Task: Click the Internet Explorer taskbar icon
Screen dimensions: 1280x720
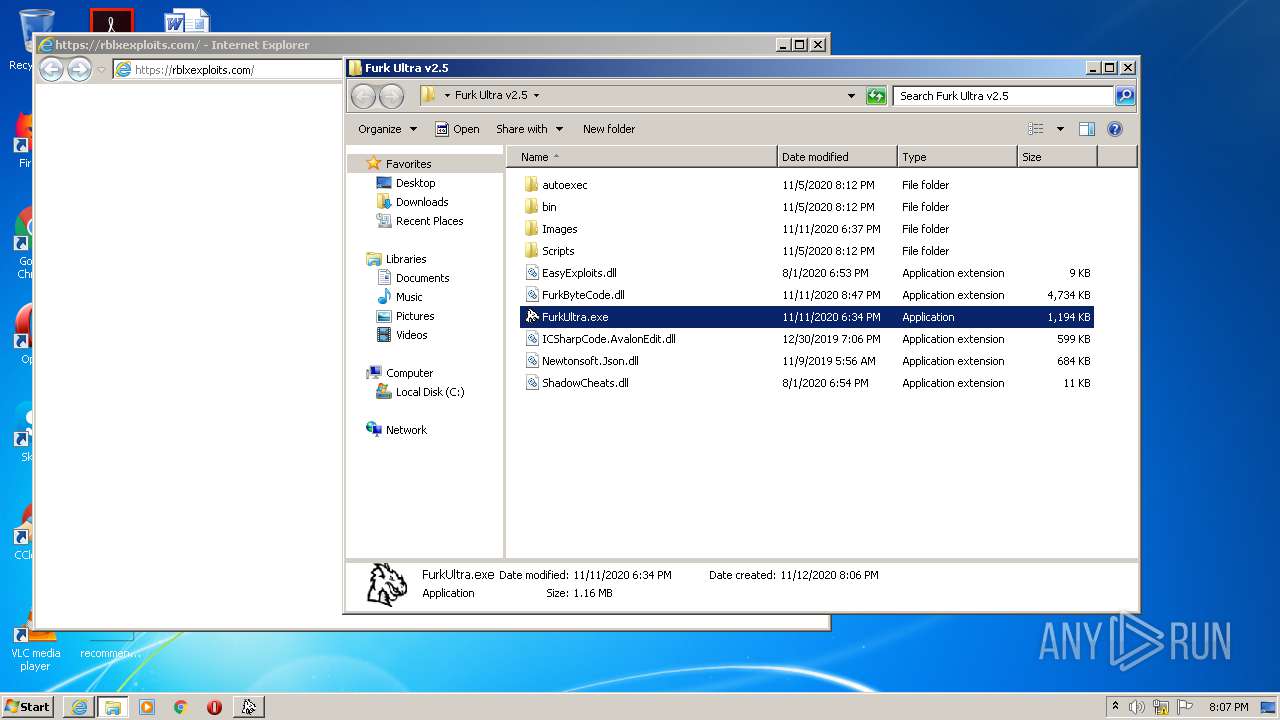Action: [x=79, y=707]
